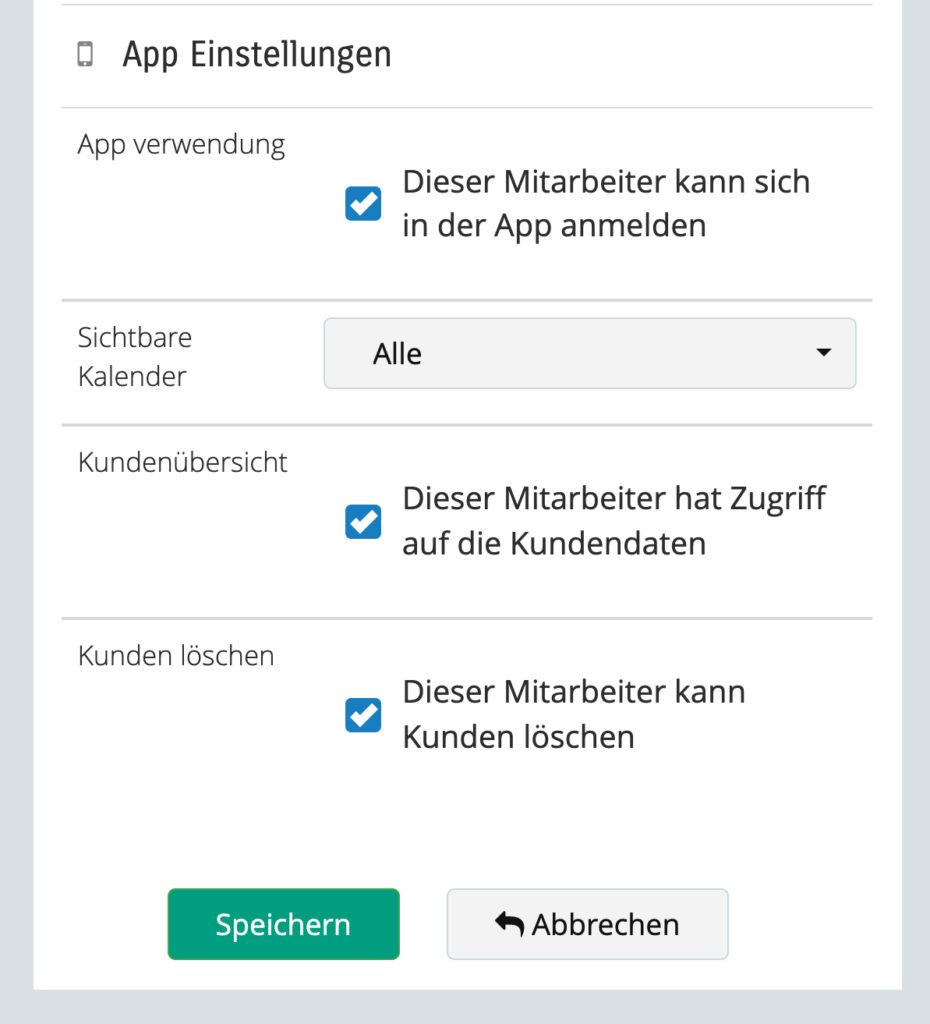Uncheck access to Kundendaten checkbox
930x1024 pixels.
click(x=363, y=521)
